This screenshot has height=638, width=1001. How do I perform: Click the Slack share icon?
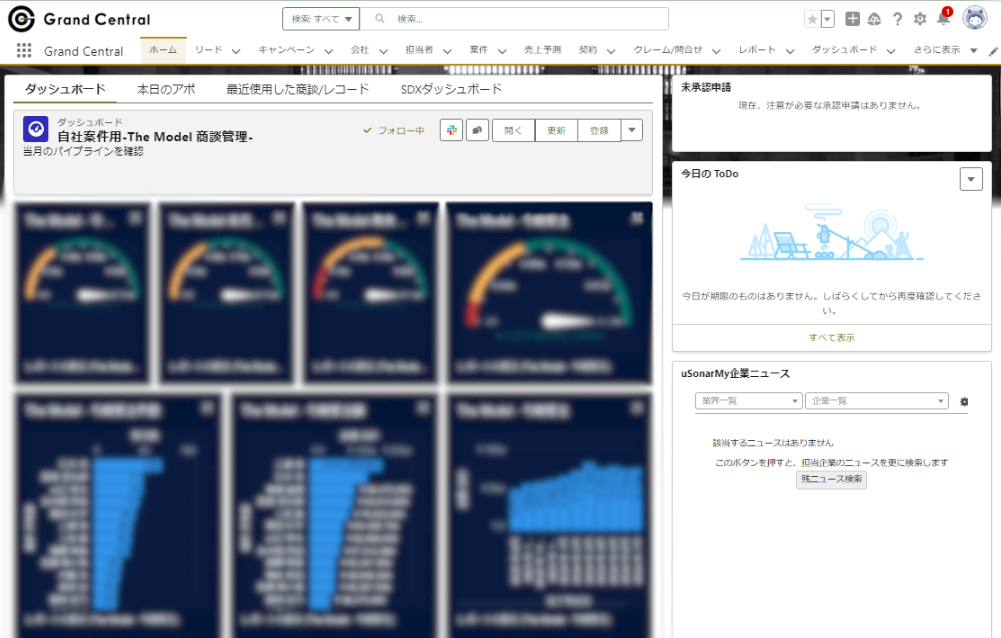point(451,130)
